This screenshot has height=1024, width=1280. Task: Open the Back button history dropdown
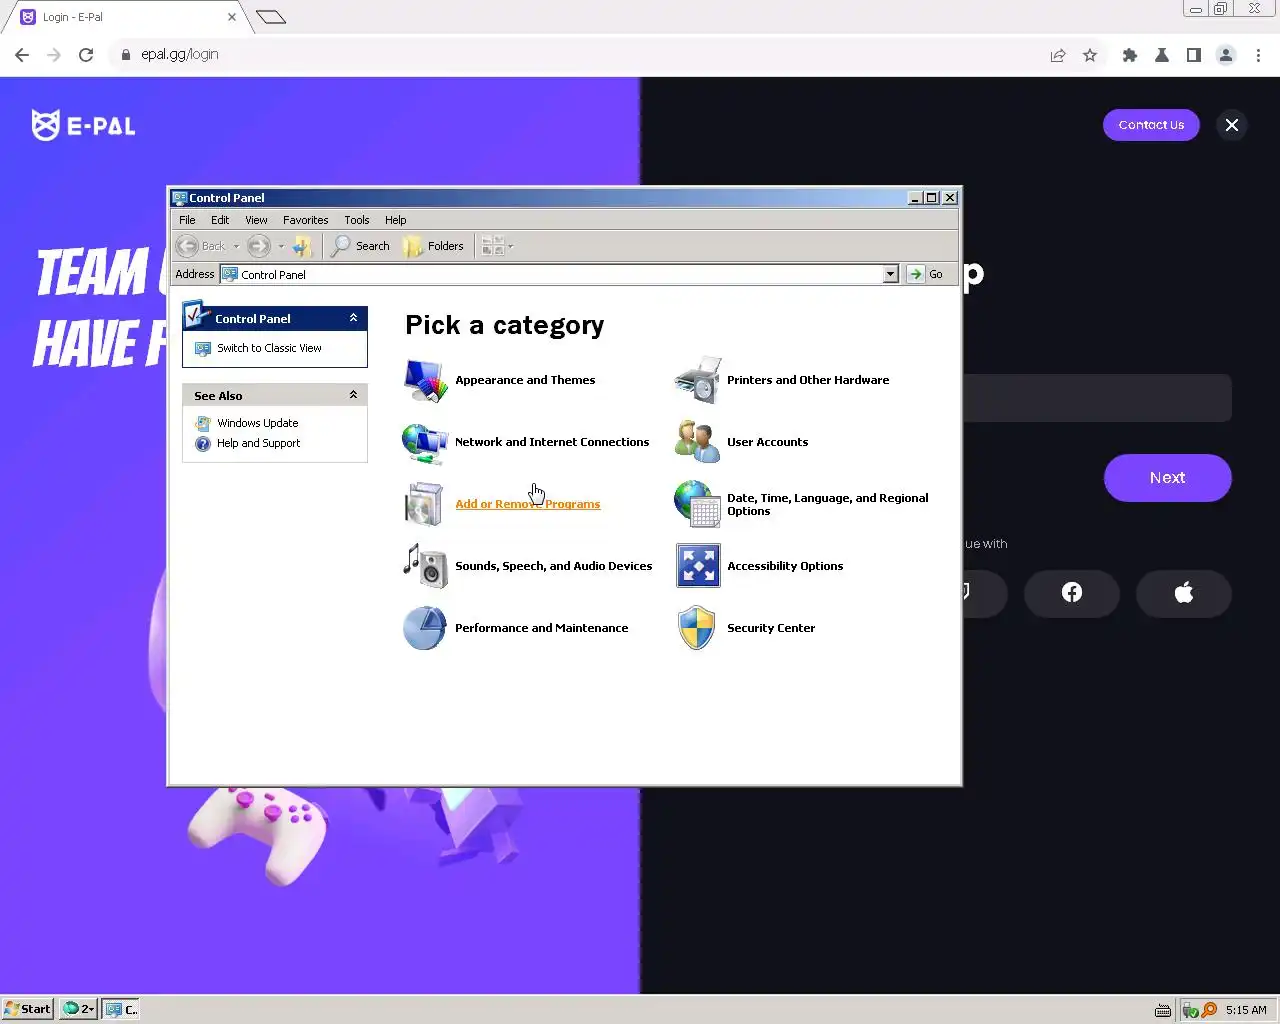pos(237,246)
